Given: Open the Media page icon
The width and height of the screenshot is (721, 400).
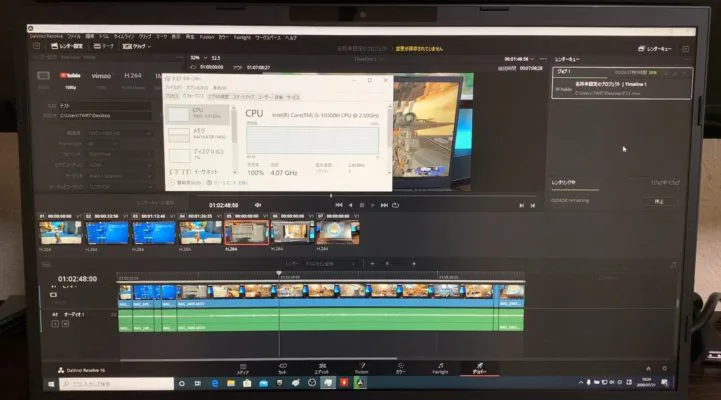Looking at the screenshot, I should click(243, 369).
